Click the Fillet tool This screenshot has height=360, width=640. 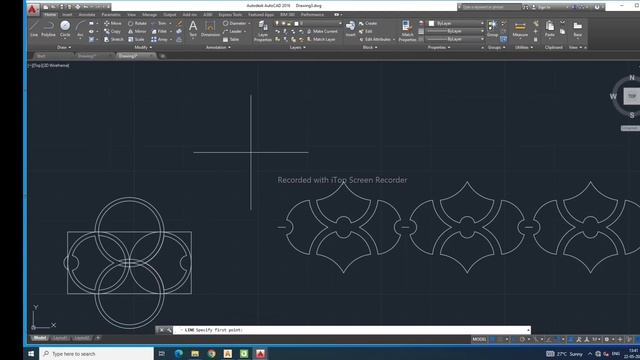tap(159, 31)
